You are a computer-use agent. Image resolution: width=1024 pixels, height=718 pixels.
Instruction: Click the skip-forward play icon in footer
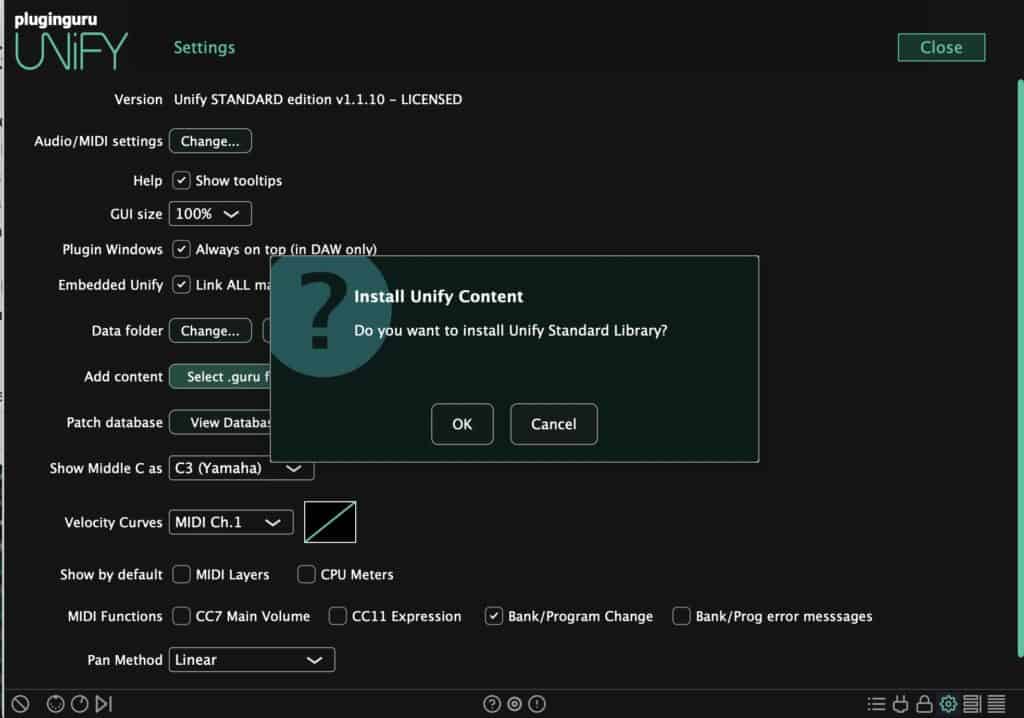coord(104,704)
